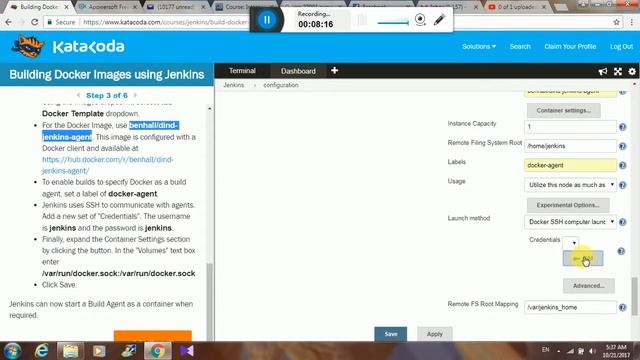The height and width of the screenshot is (360, 640).
Task: Go to the previous step arrow
Action: pos(78,95)
